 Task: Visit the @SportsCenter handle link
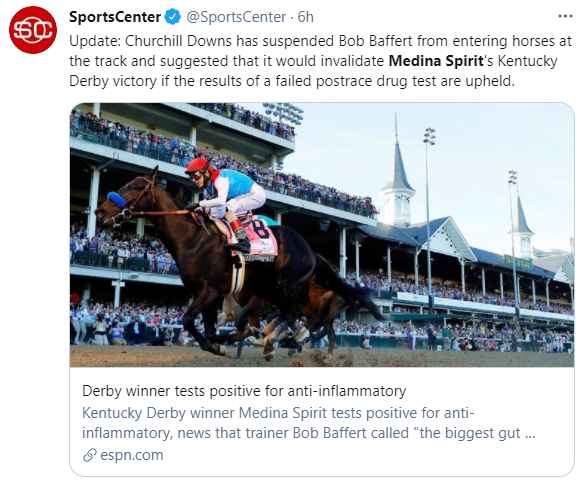click(x=236, y=17)
